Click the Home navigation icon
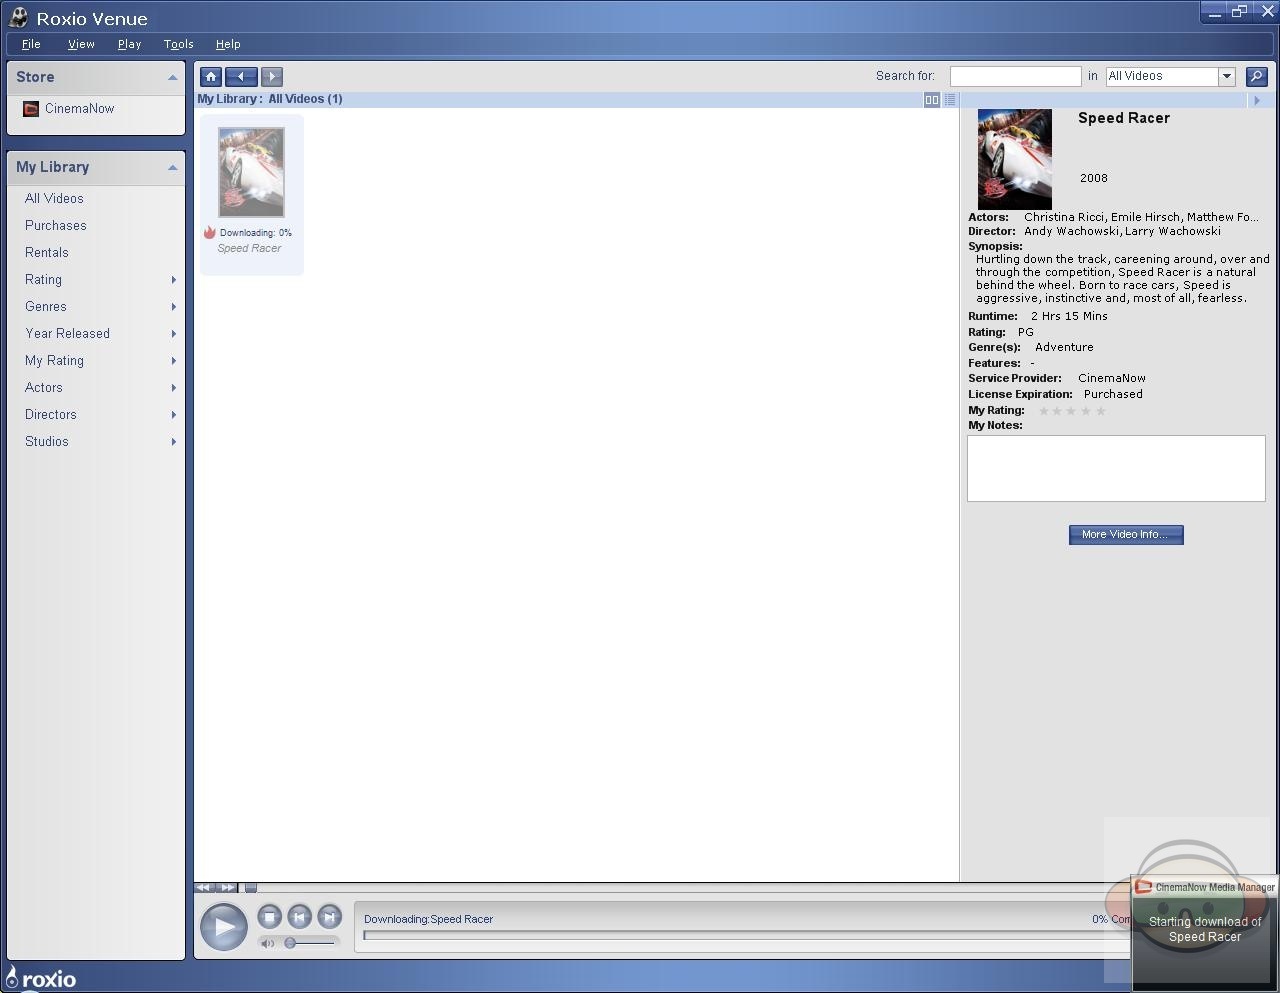 coord(210,77)
